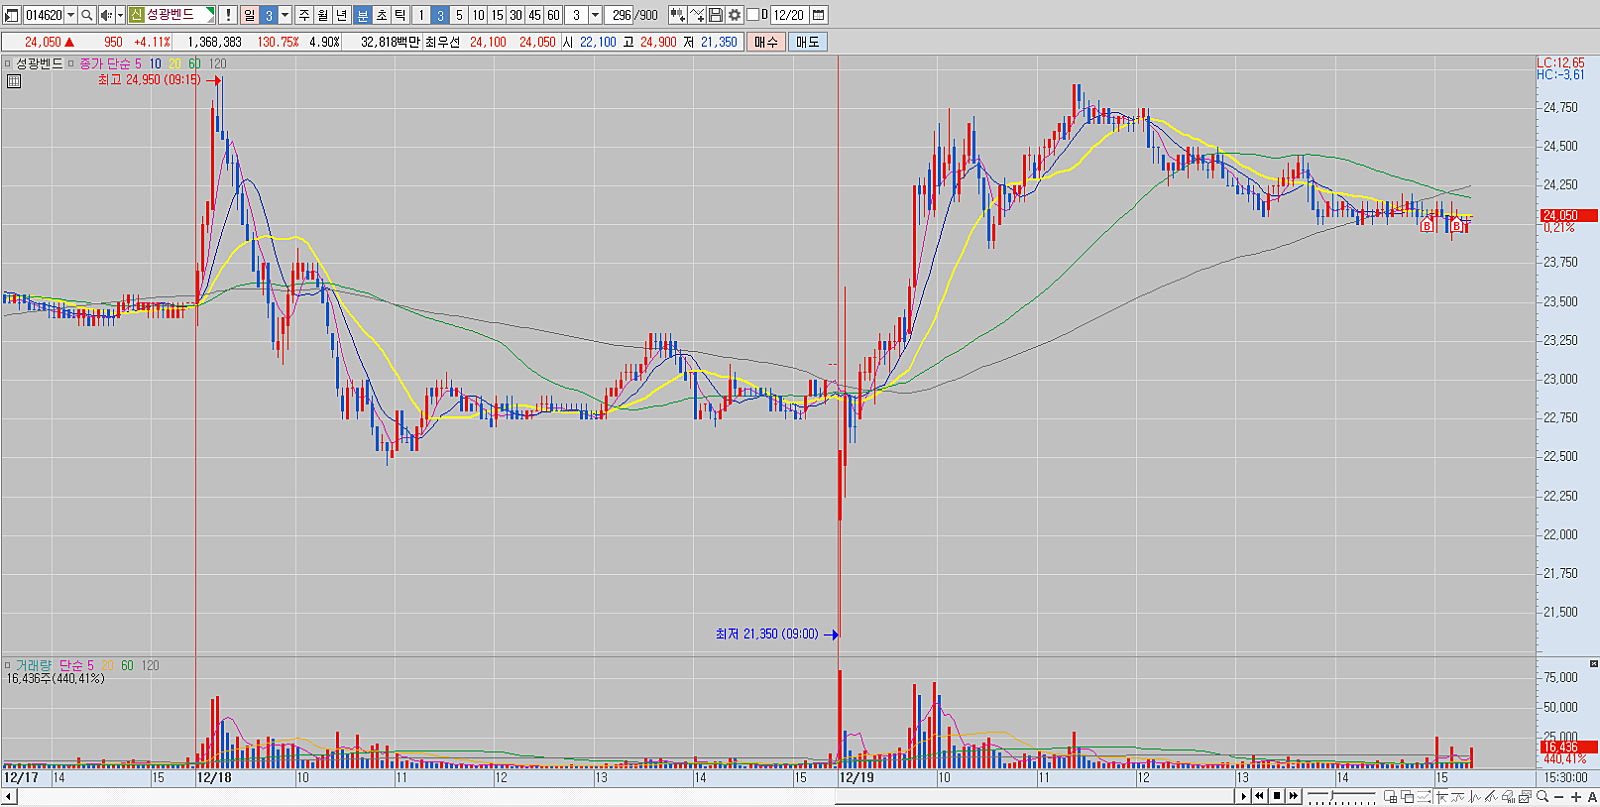This screenshot has width=1600, height=807.
Task: Click the dashed chart compare icon
Action: click(x=1424, y=797)
